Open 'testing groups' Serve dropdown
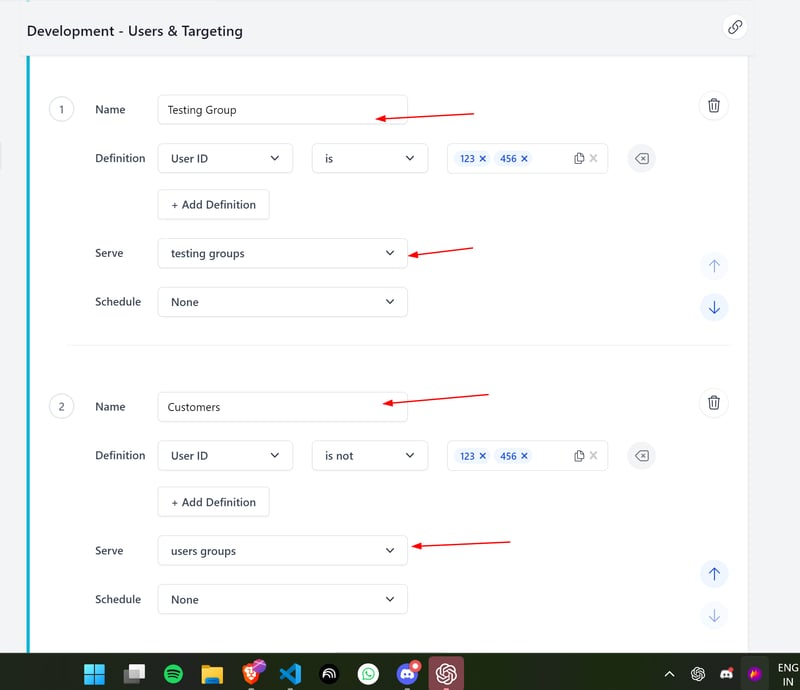The width and height of the screenshot is (800, 690). [x=282, y=253]
